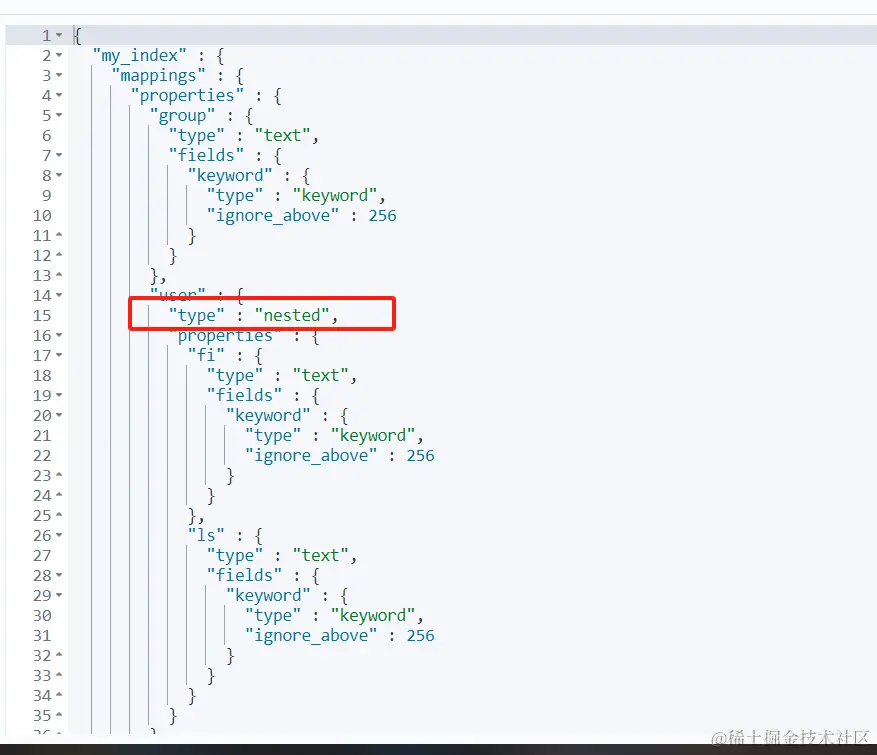Collapse "my_index" using line 2 fold arrow
Image resolution: width=877 pixels, height=755 pixels.
click(x=59, y=55)
